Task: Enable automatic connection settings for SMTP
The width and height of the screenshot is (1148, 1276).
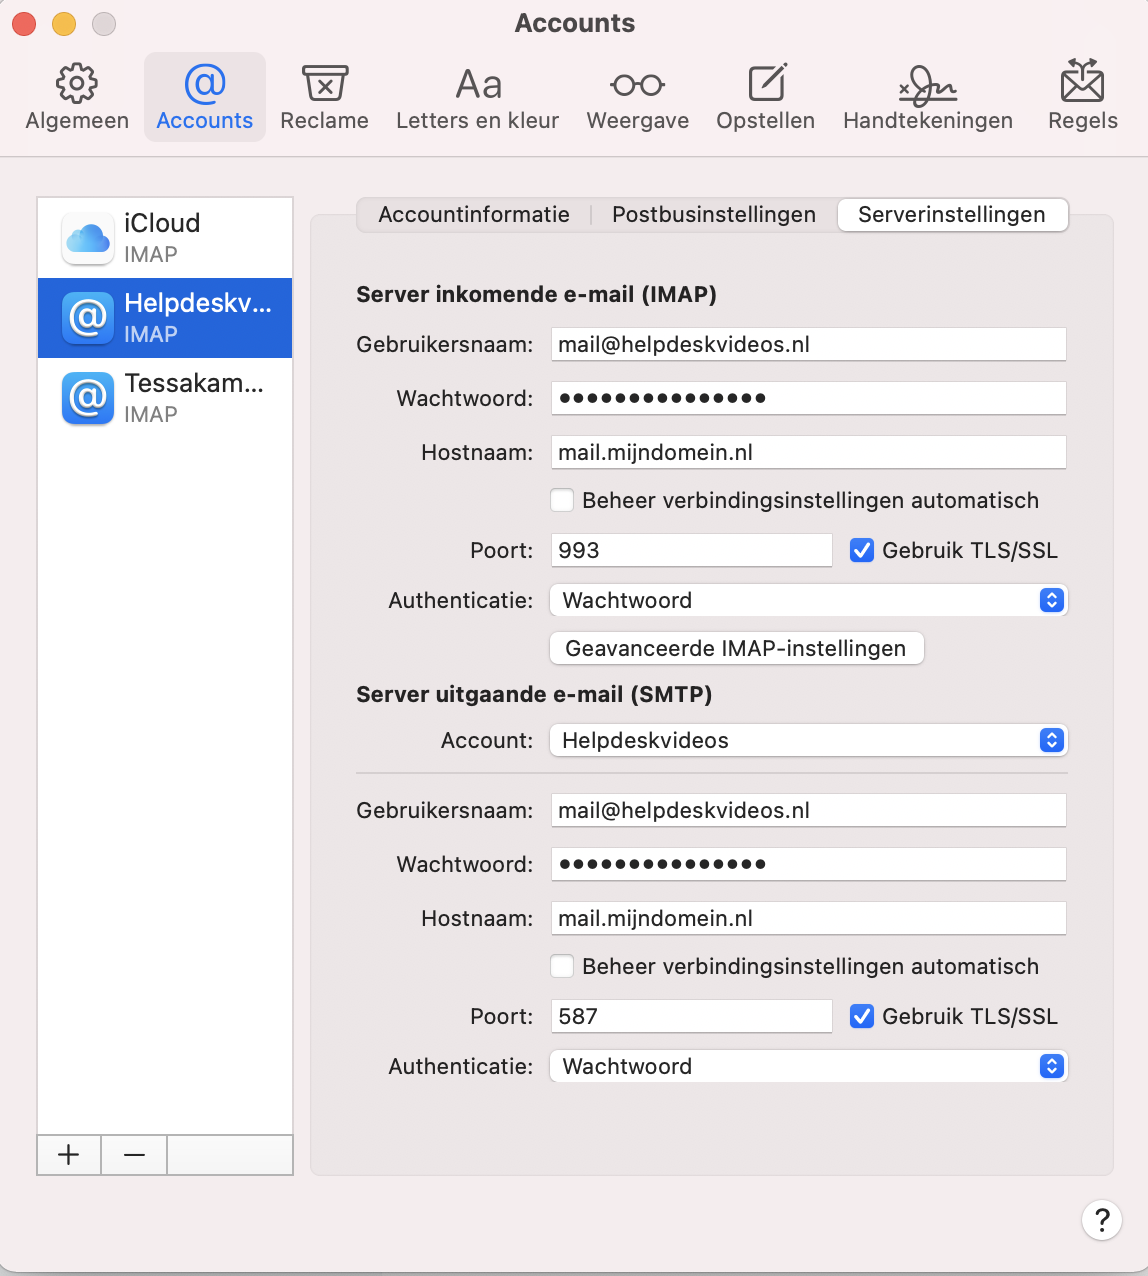Action: [x=563, y=966]
